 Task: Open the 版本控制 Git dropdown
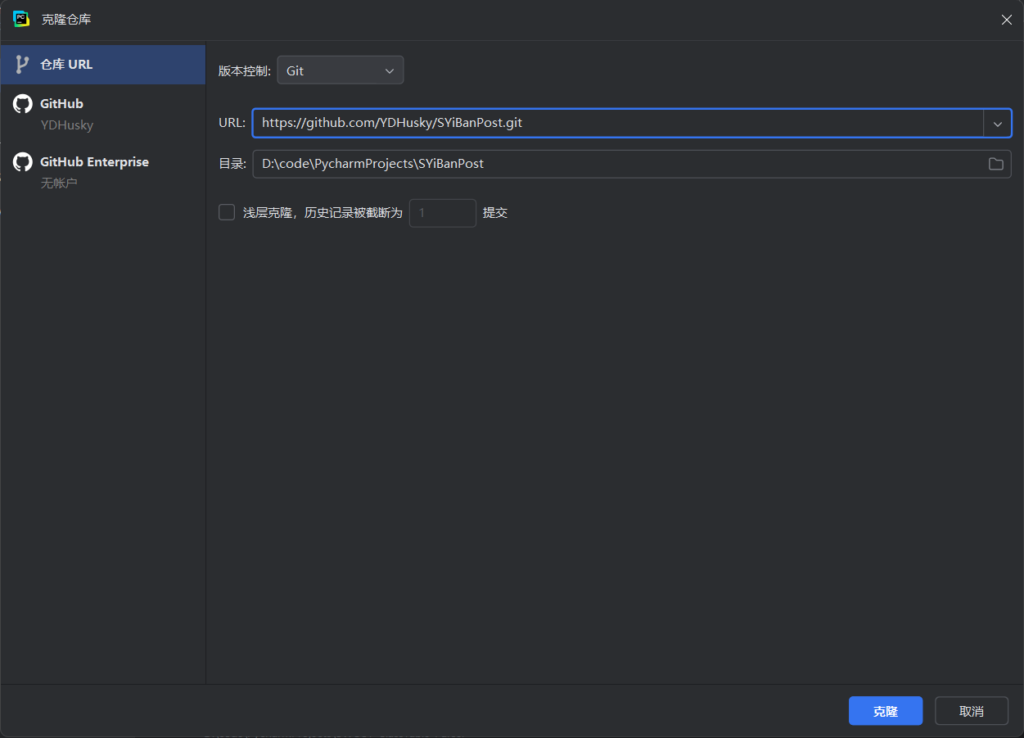(x=340, y=70)
